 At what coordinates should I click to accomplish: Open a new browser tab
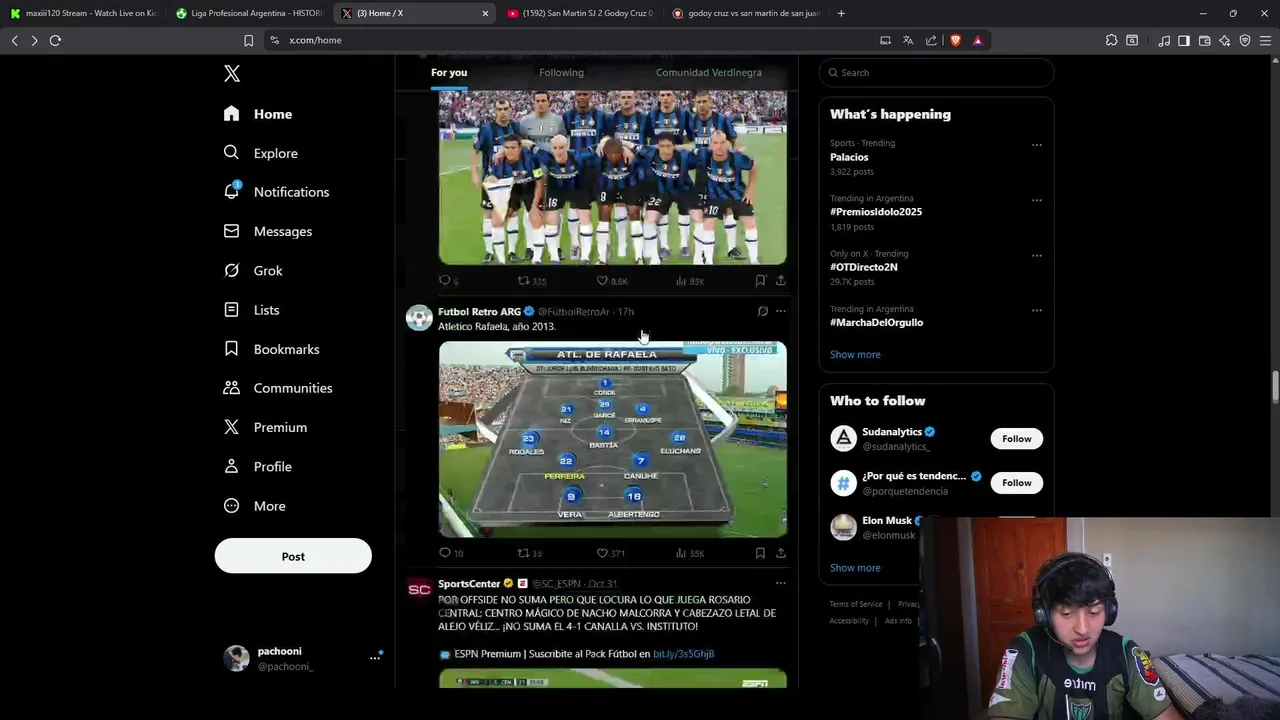point(841,13)
